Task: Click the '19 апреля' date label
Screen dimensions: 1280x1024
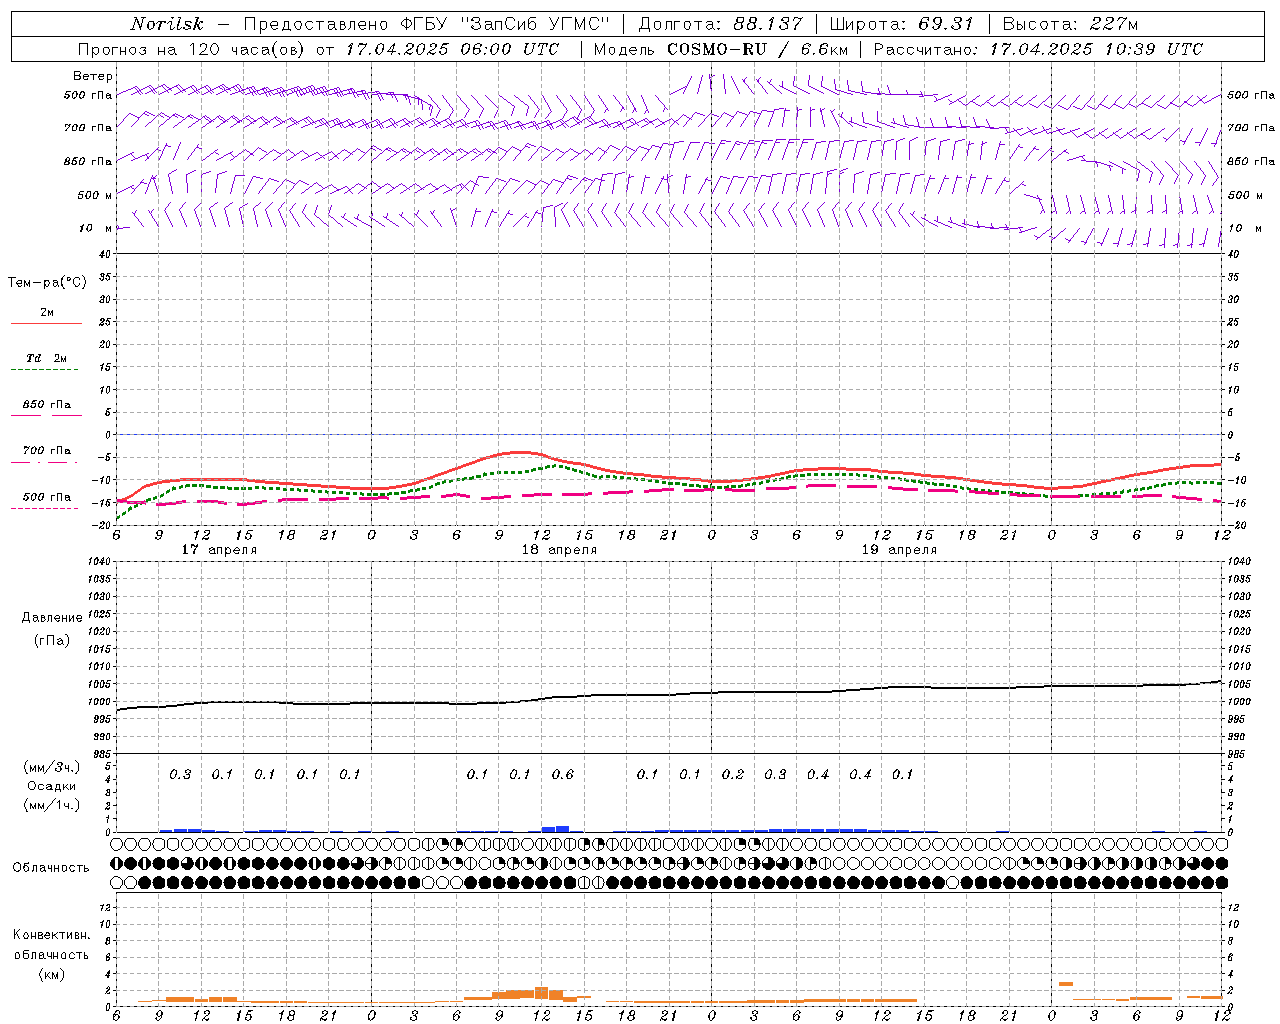Action: point(899,550)
